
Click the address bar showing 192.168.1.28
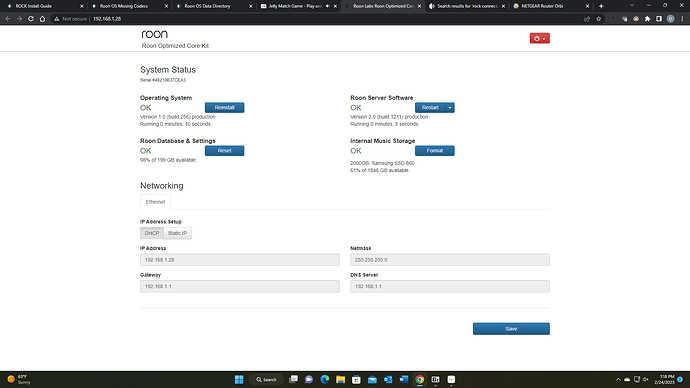[107, 19]
